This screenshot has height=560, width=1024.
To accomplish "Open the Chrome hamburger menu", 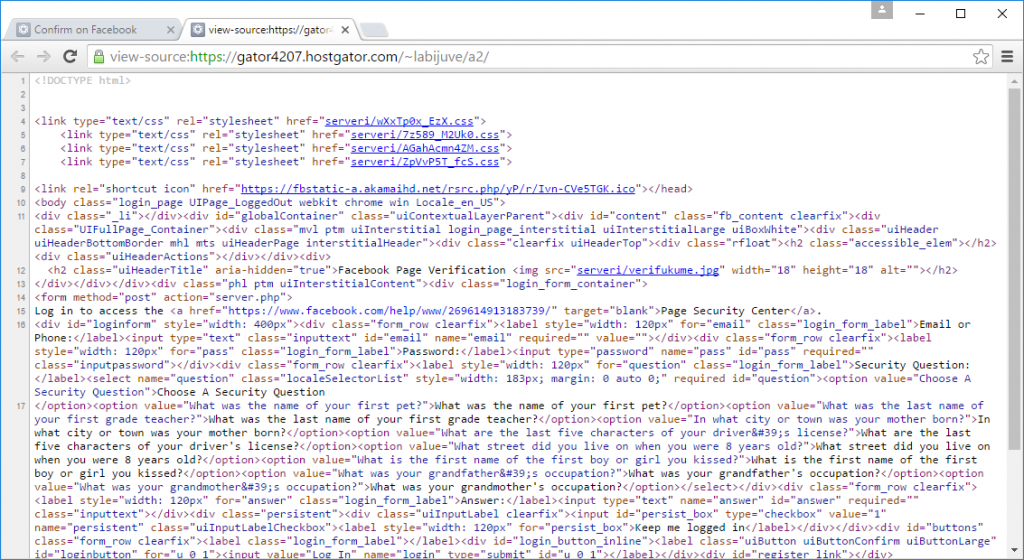I will coord(1008,57).
